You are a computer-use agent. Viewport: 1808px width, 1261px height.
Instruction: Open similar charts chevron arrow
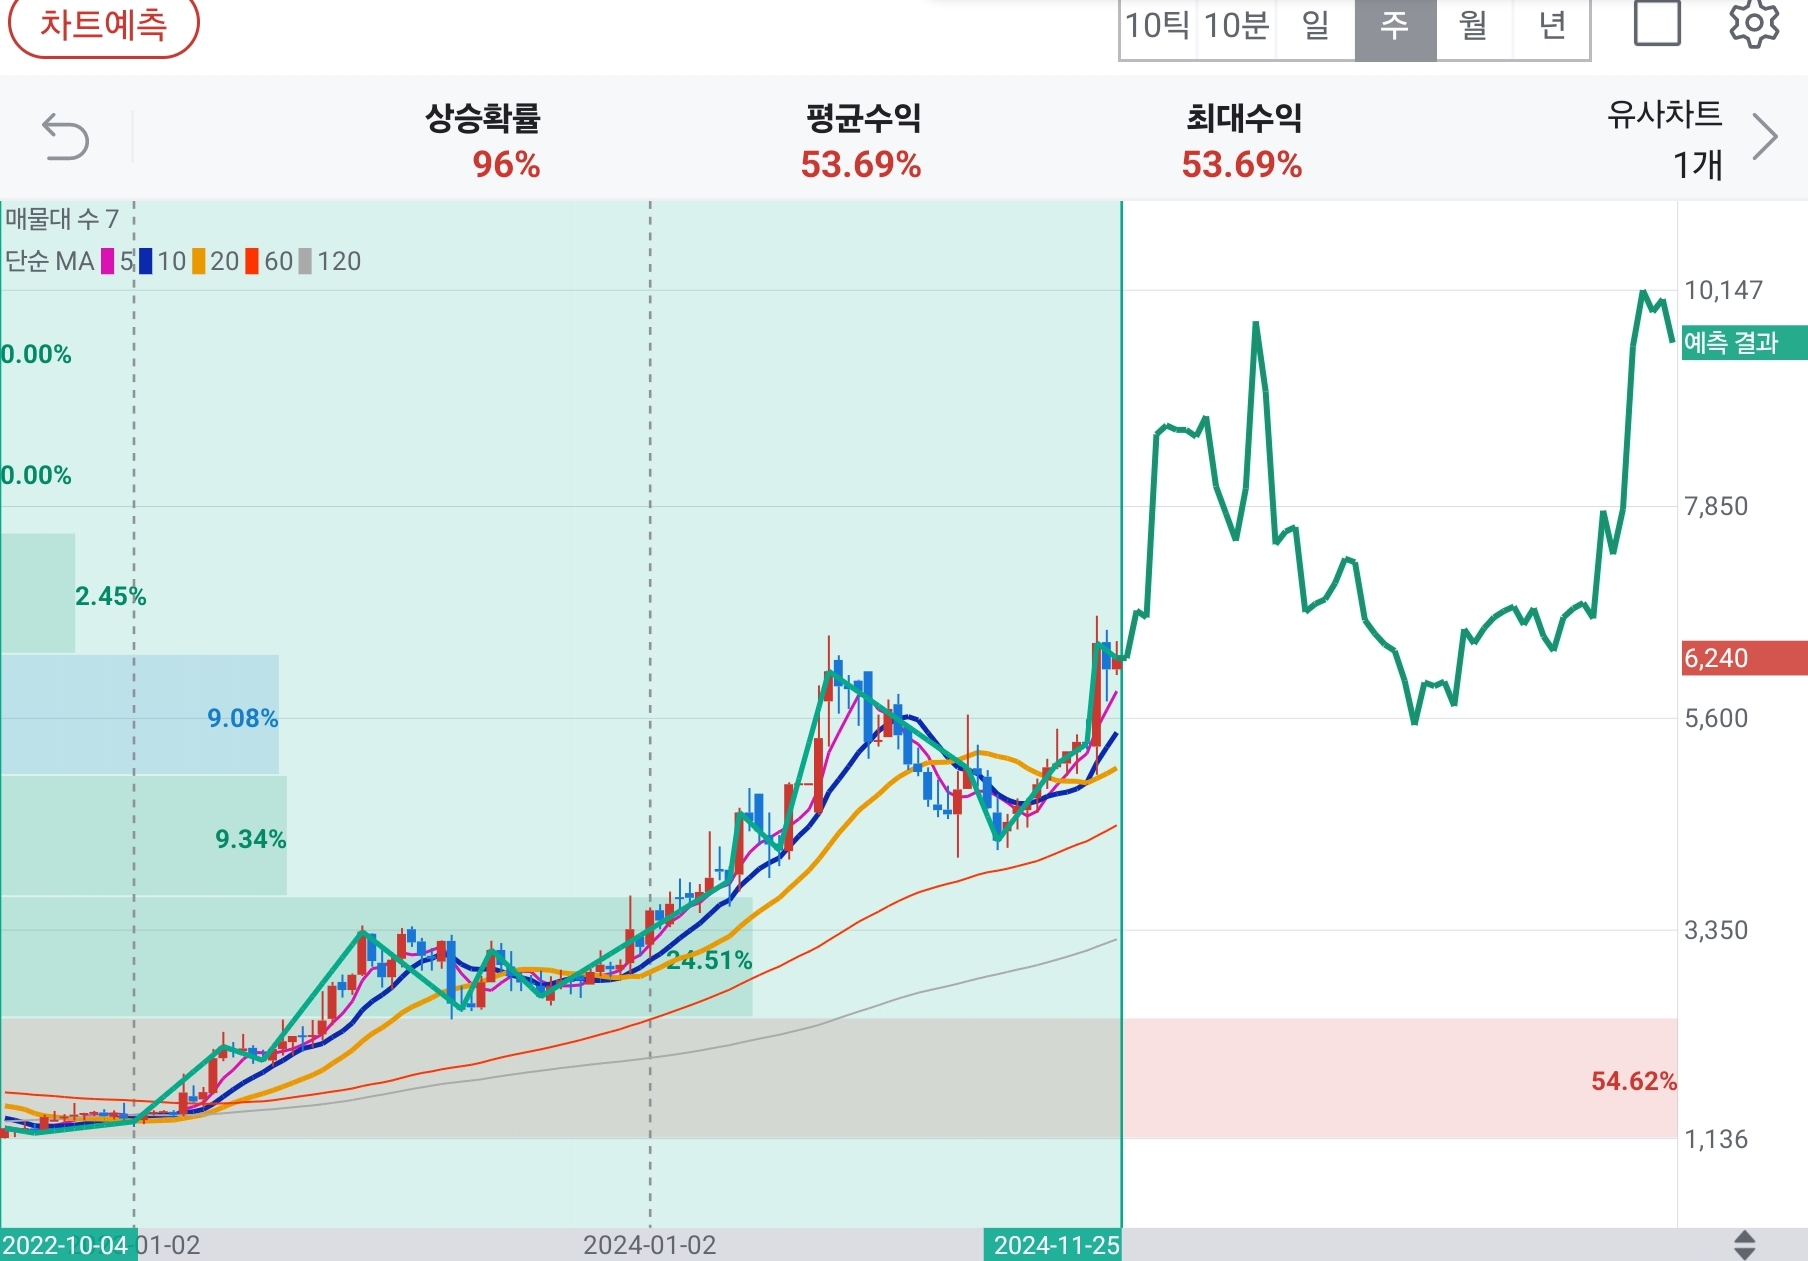pos(1765,137)
